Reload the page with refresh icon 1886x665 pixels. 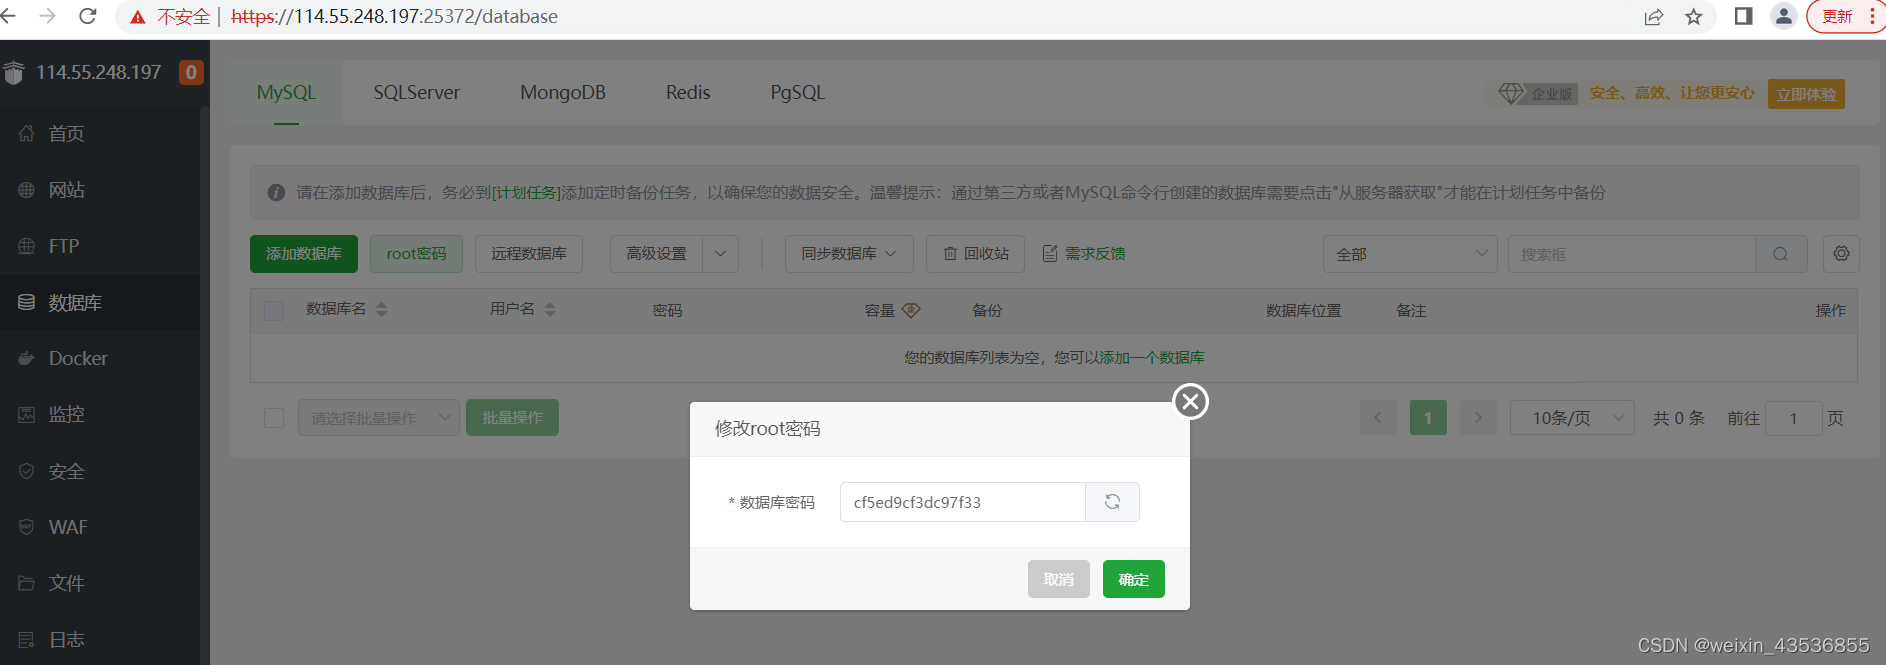click(88, 16)
